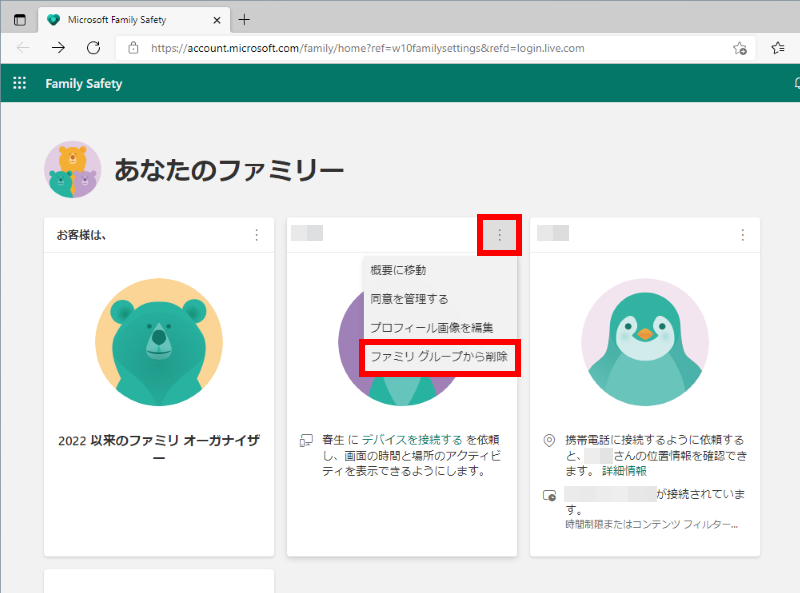
Task: Click the connect-device icon beside 春生
Action: (306, 440)
